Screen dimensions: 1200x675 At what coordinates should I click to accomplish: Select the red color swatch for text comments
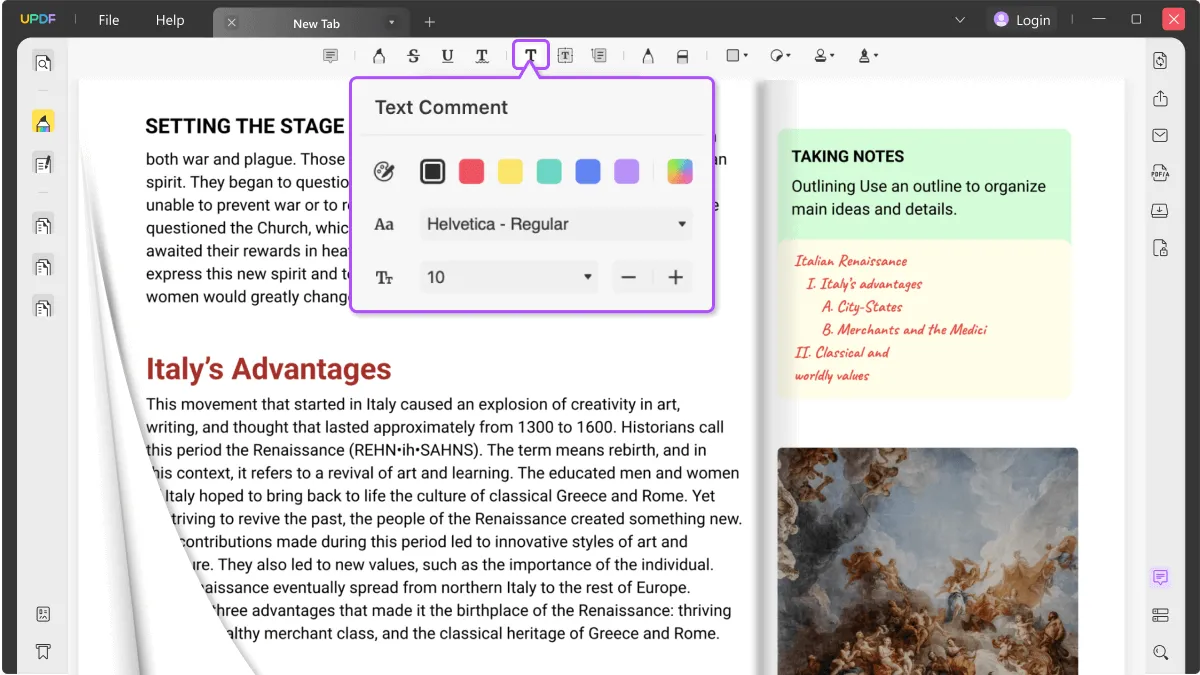471,171
